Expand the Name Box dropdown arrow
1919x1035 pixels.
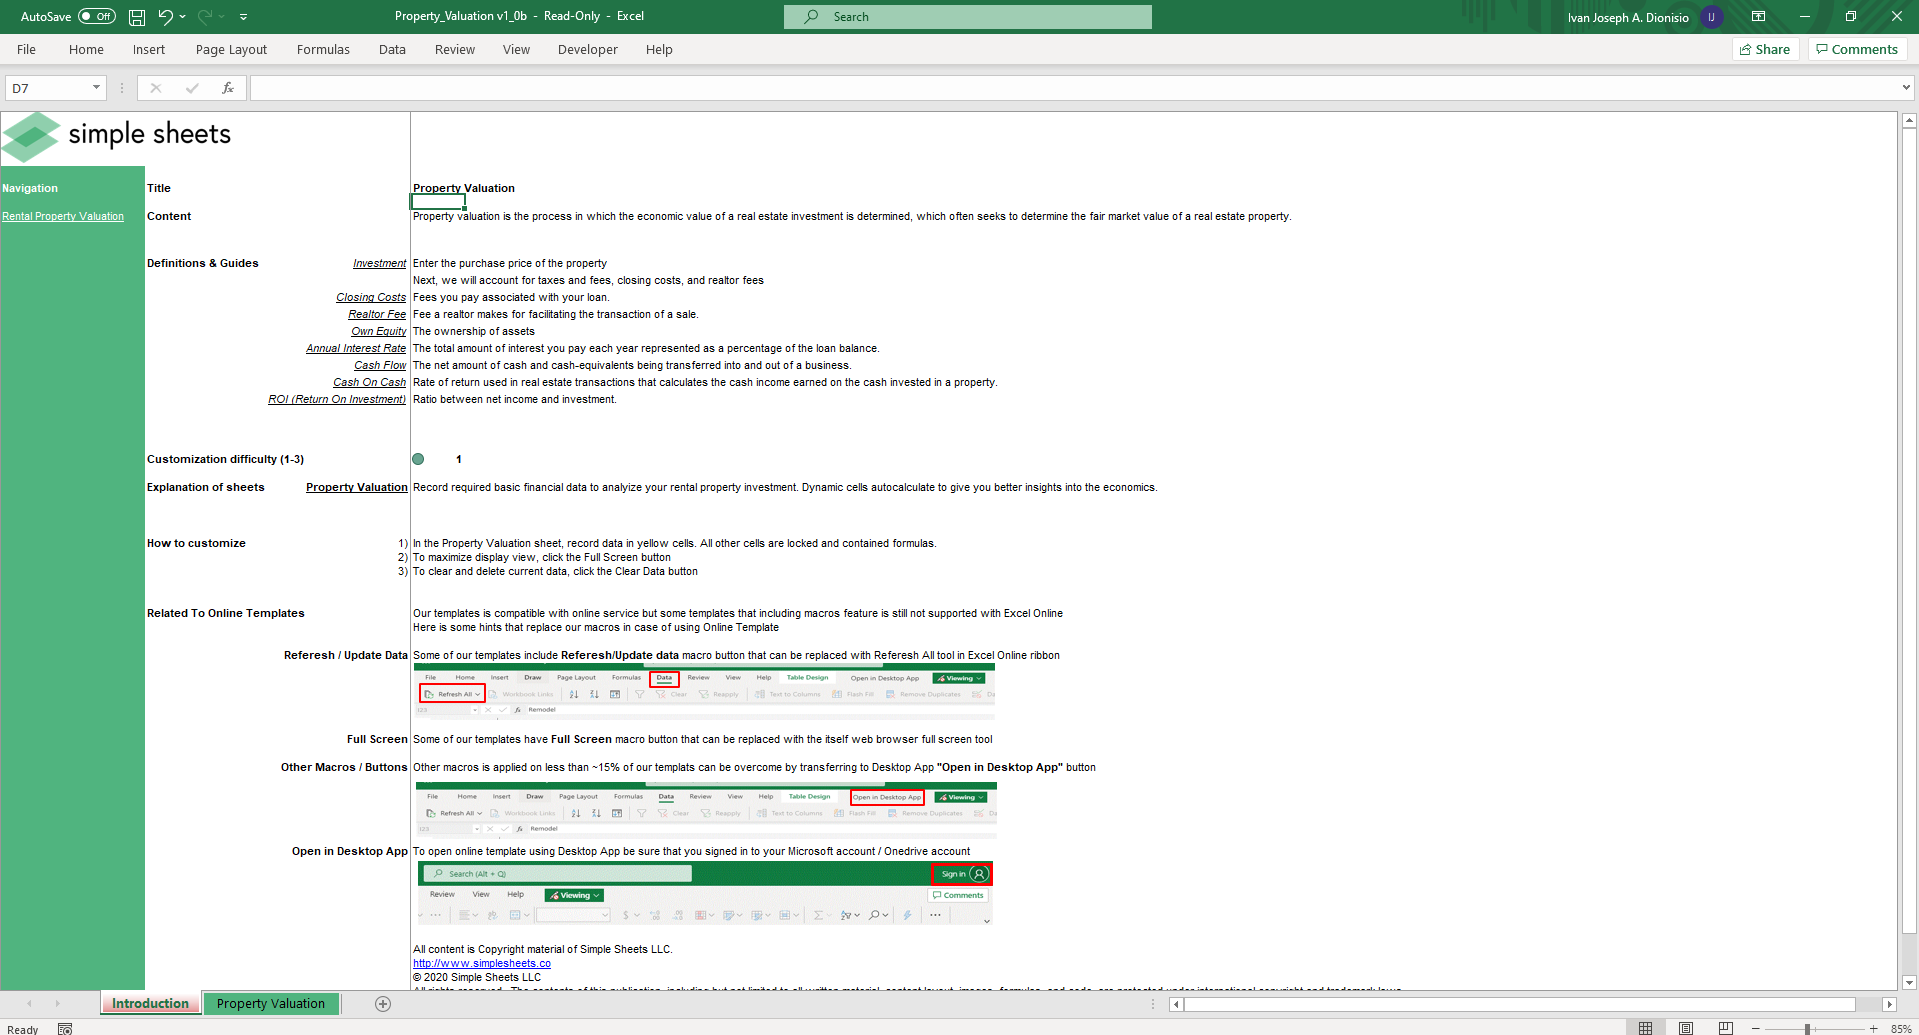[96, 88]
